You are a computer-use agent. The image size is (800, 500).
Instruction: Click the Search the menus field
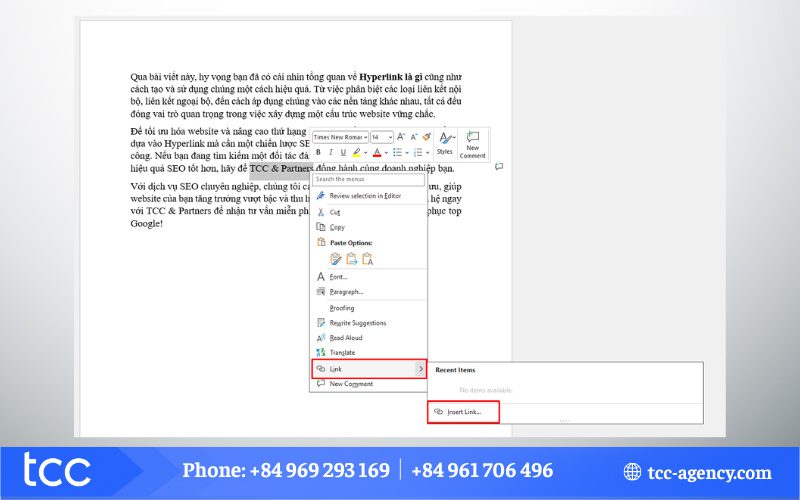pos(368,179)
